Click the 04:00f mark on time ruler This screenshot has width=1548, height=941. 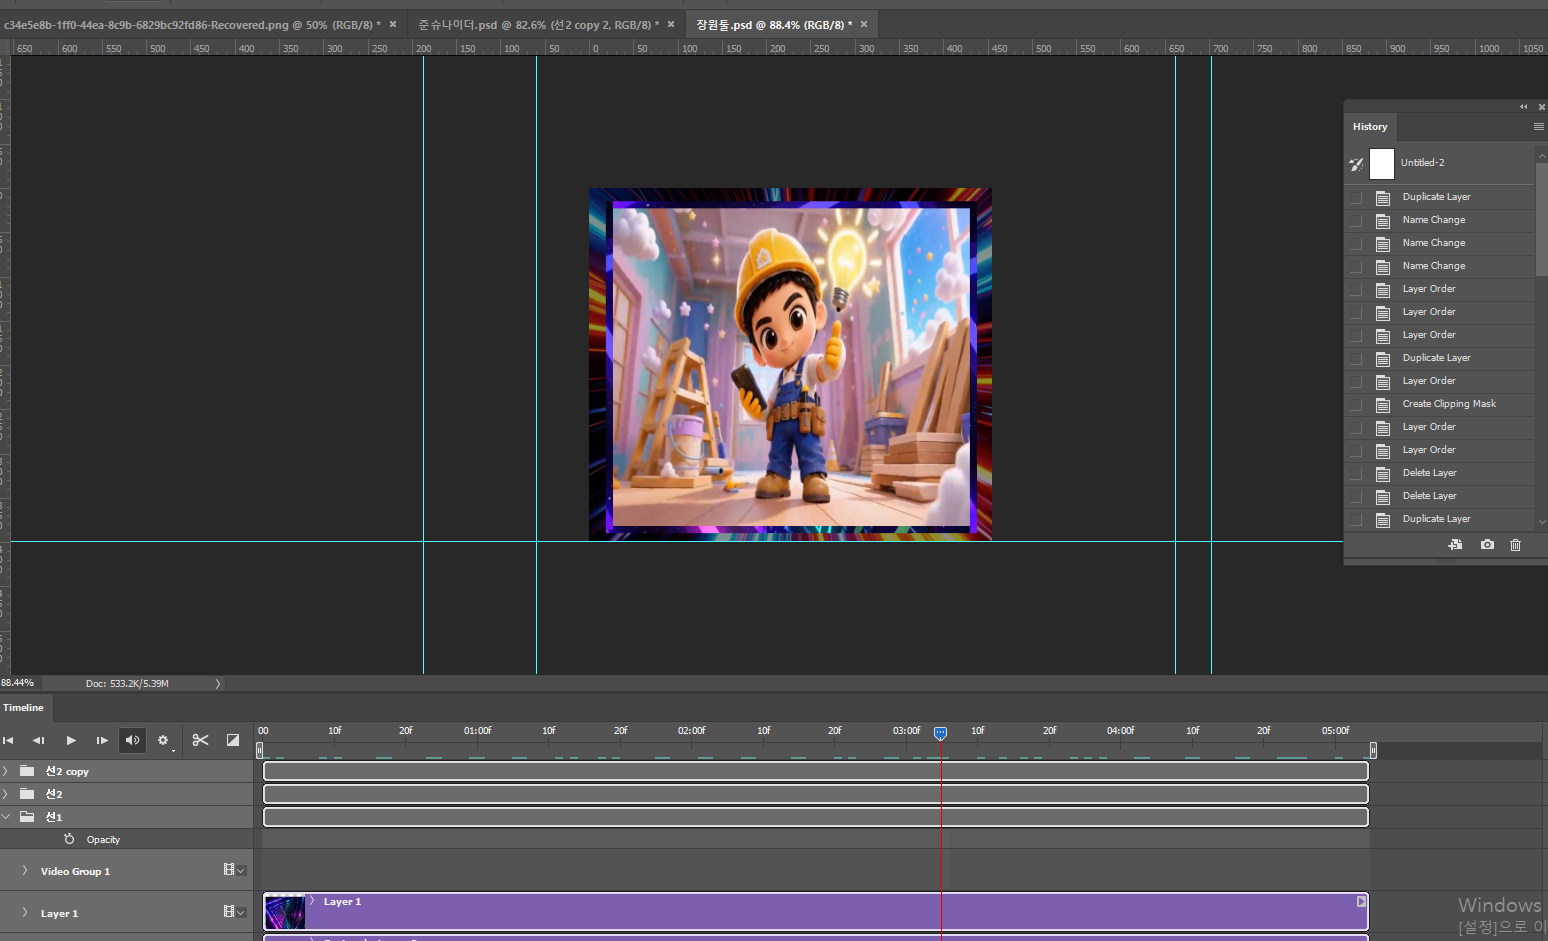tap(1121, 731)
